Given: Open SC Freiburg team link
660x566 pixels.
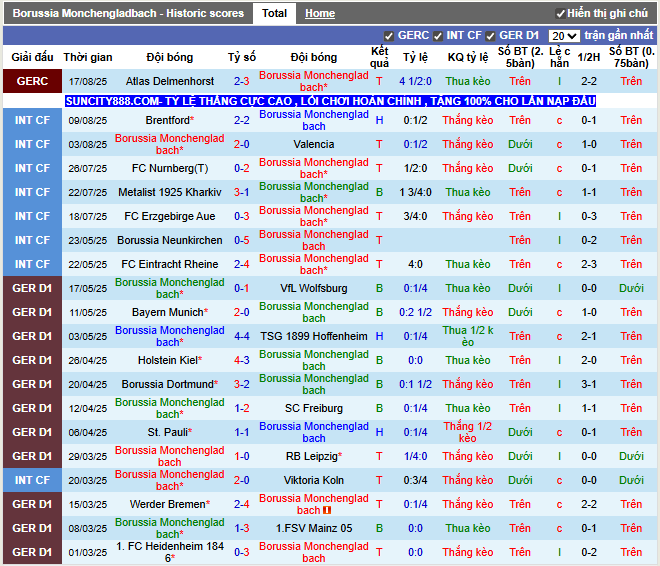Looking at the screenshot, I should pyautogui.click(x=314, y=408).
